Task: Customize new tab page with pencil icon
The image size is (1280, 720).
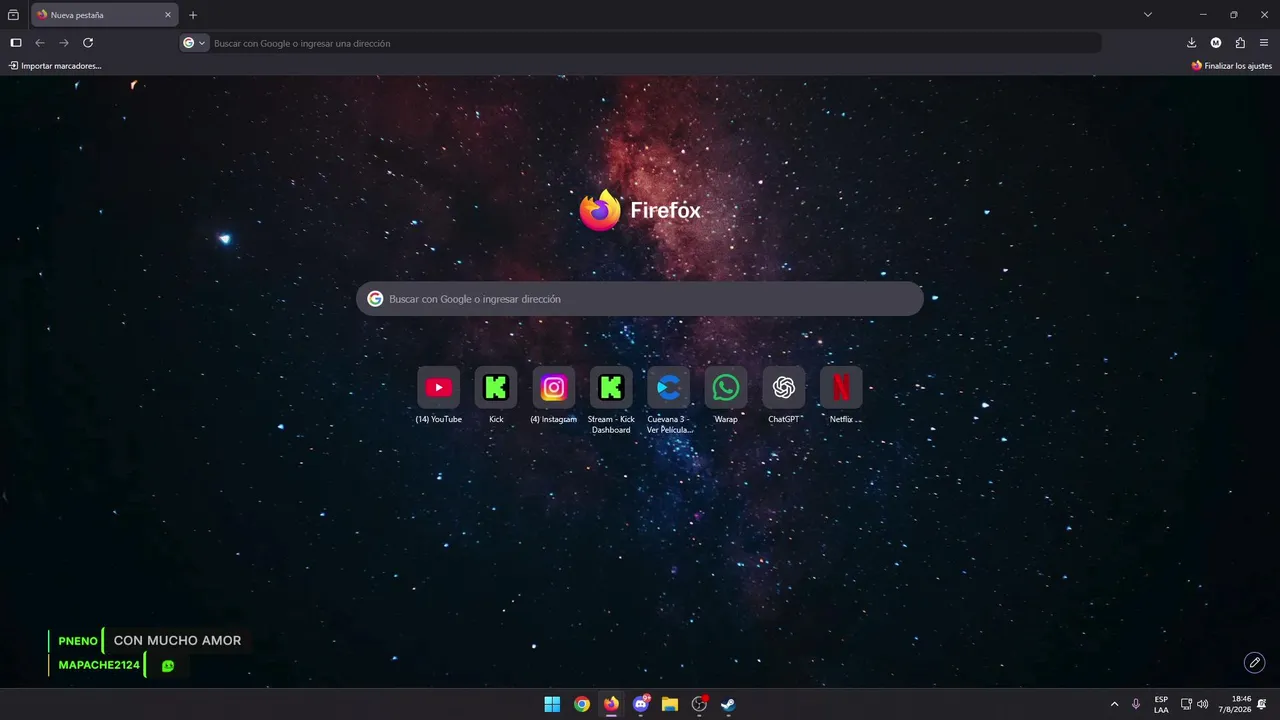Action: click(x=1254, y=662)
